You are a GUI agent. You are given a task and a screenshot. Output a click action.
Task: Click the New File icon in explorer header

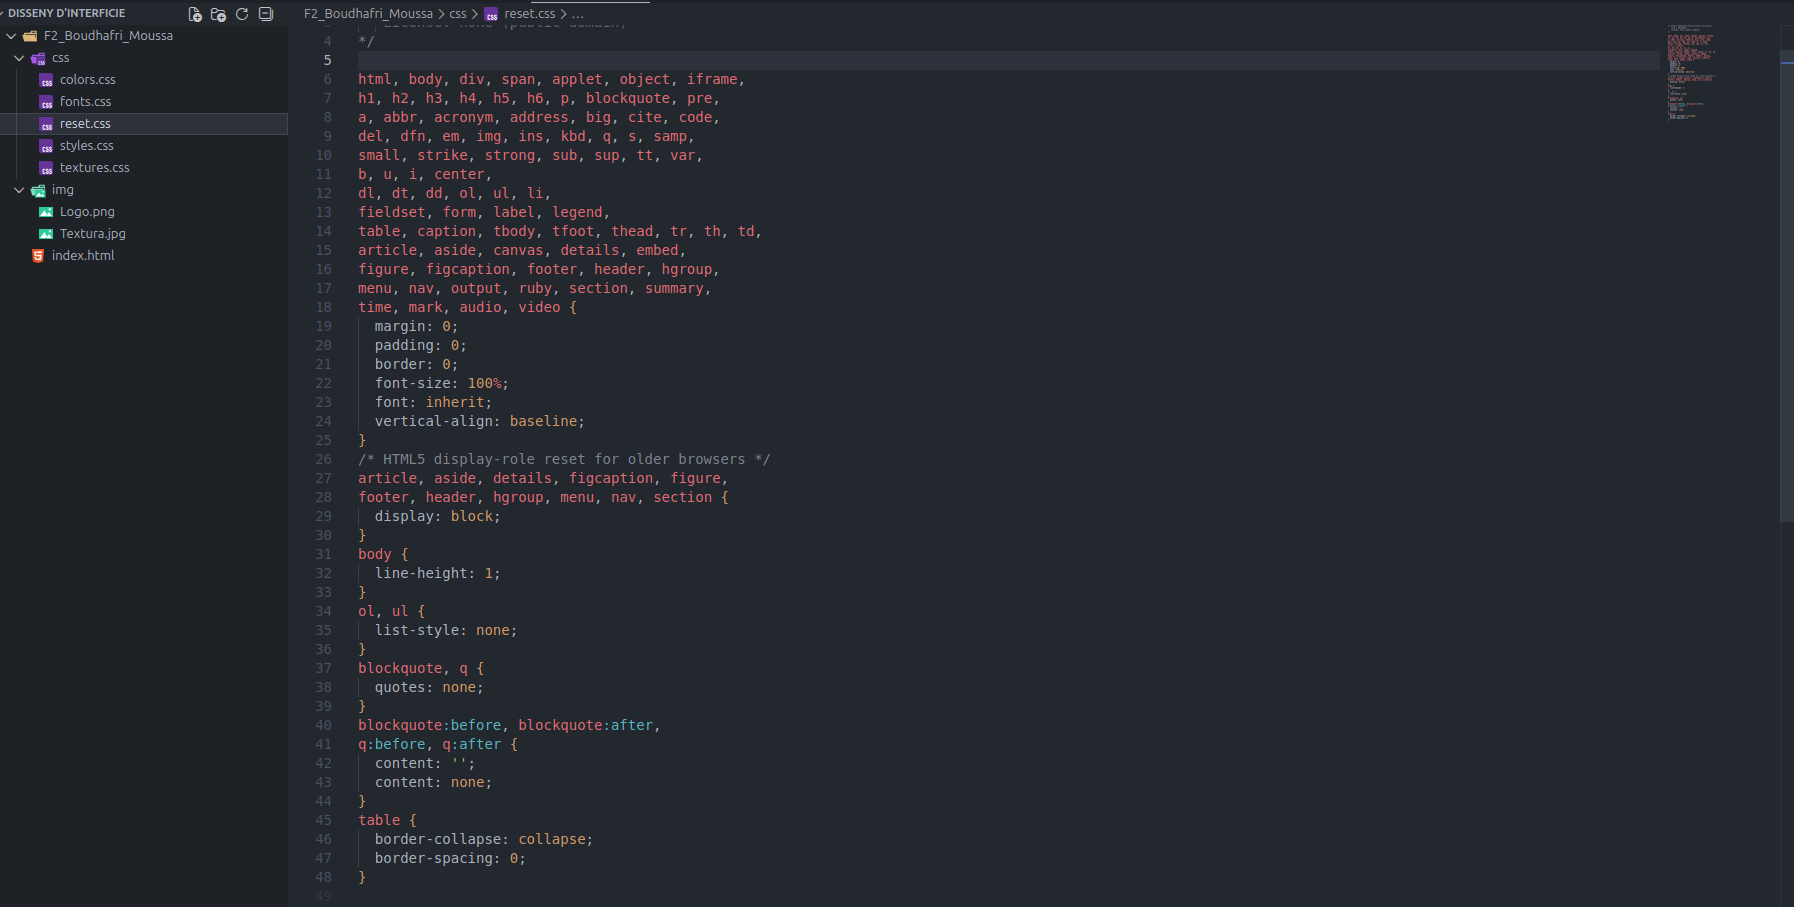(x=195, y=14)
